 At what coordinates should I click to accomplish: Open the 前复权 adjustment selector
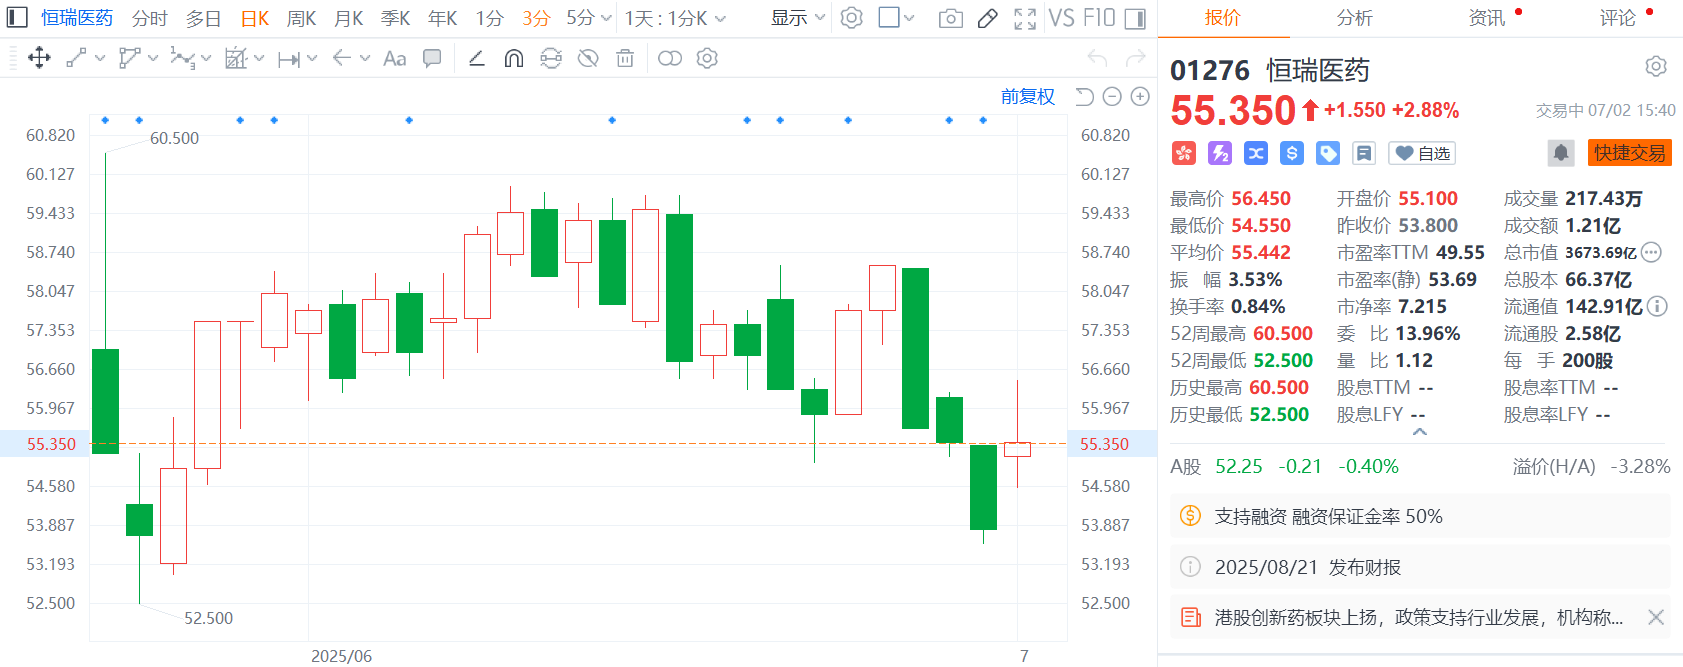coord(1028,96)
